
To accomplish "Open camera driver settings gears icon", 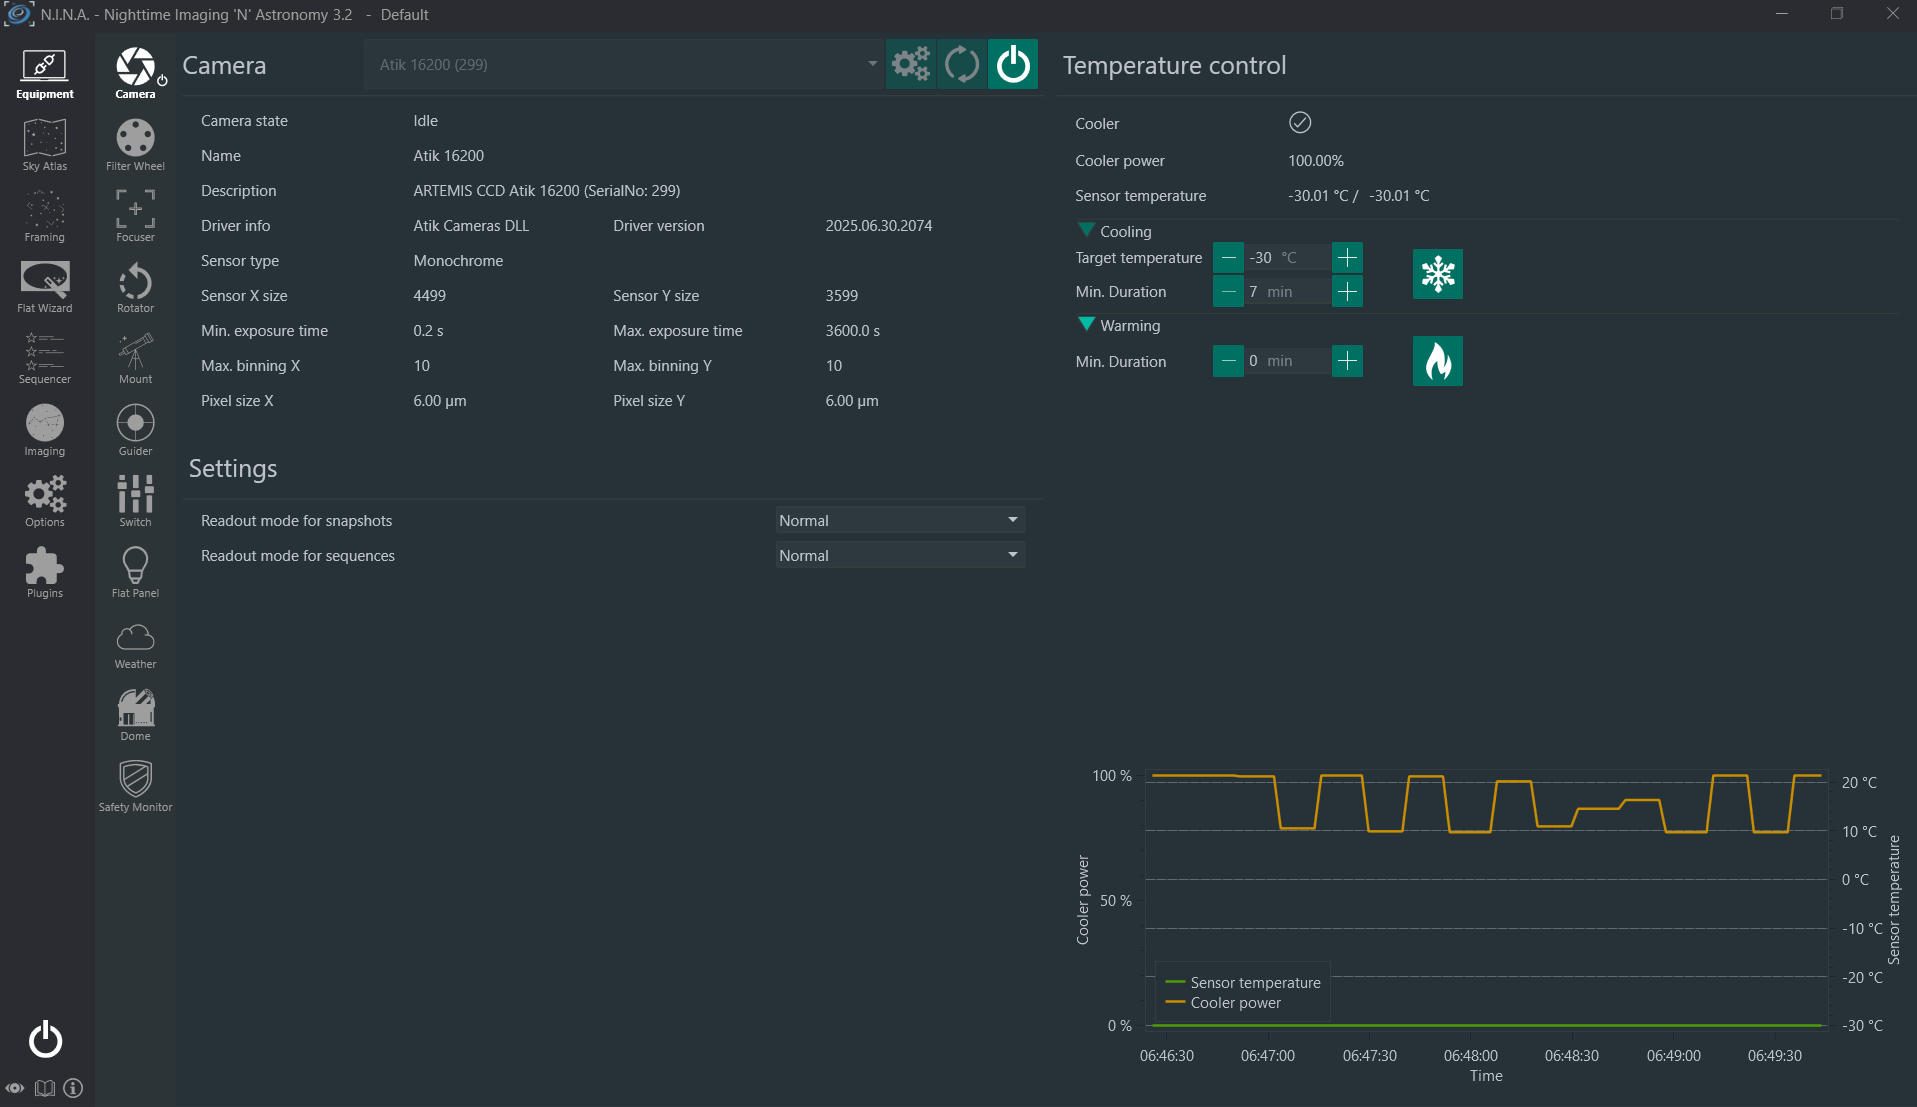I will point(911,64).
